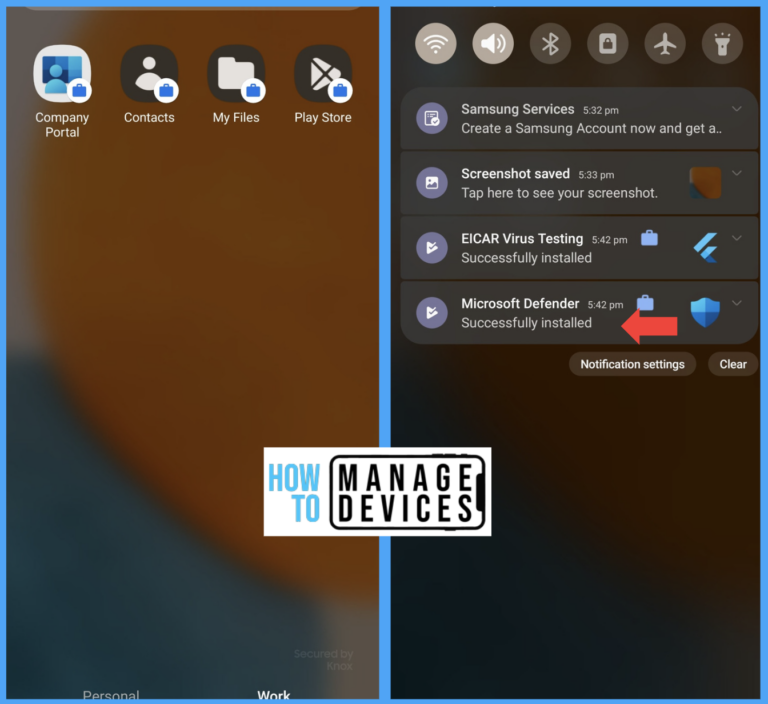Expand the Samsung Services notification
The image size is (768, 704).
pyautogui.click(x=737, y=109)
